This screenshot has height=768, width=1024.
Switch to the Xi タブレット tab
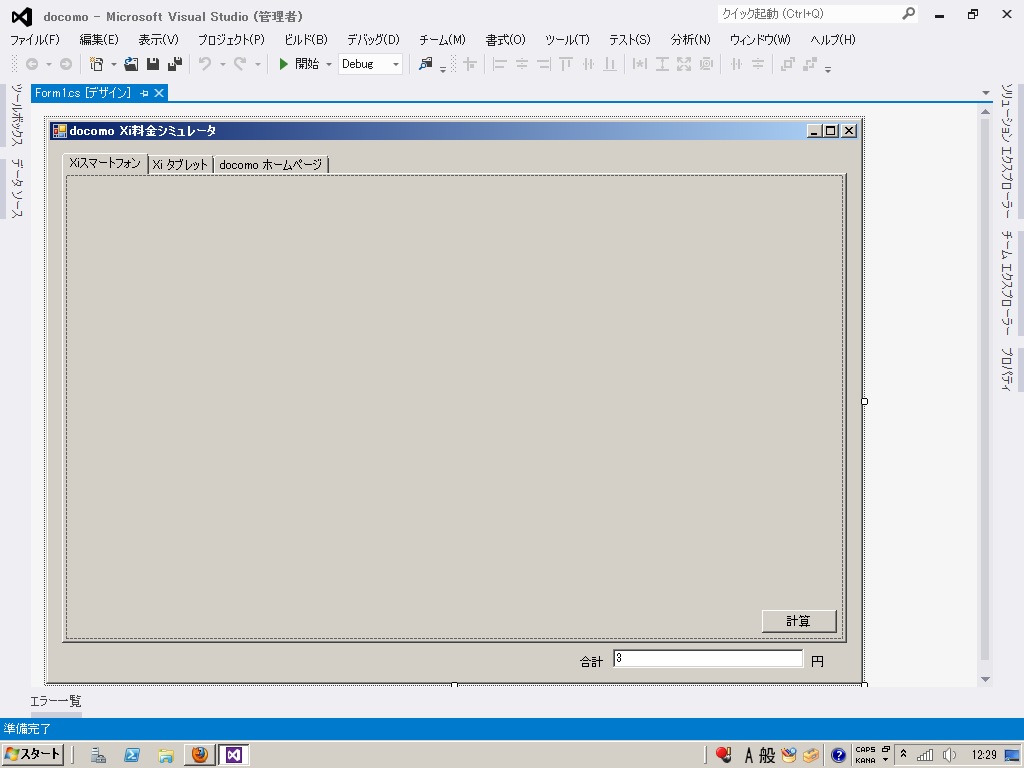tap(180, 165)
